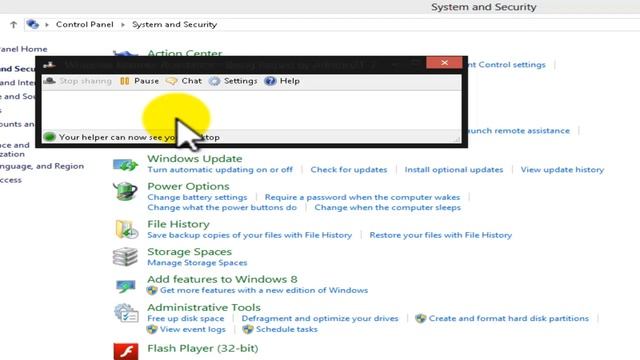640x360 pixels.
Task: Open Flash Player (32-bit) heading
Action: pos(202,348)
